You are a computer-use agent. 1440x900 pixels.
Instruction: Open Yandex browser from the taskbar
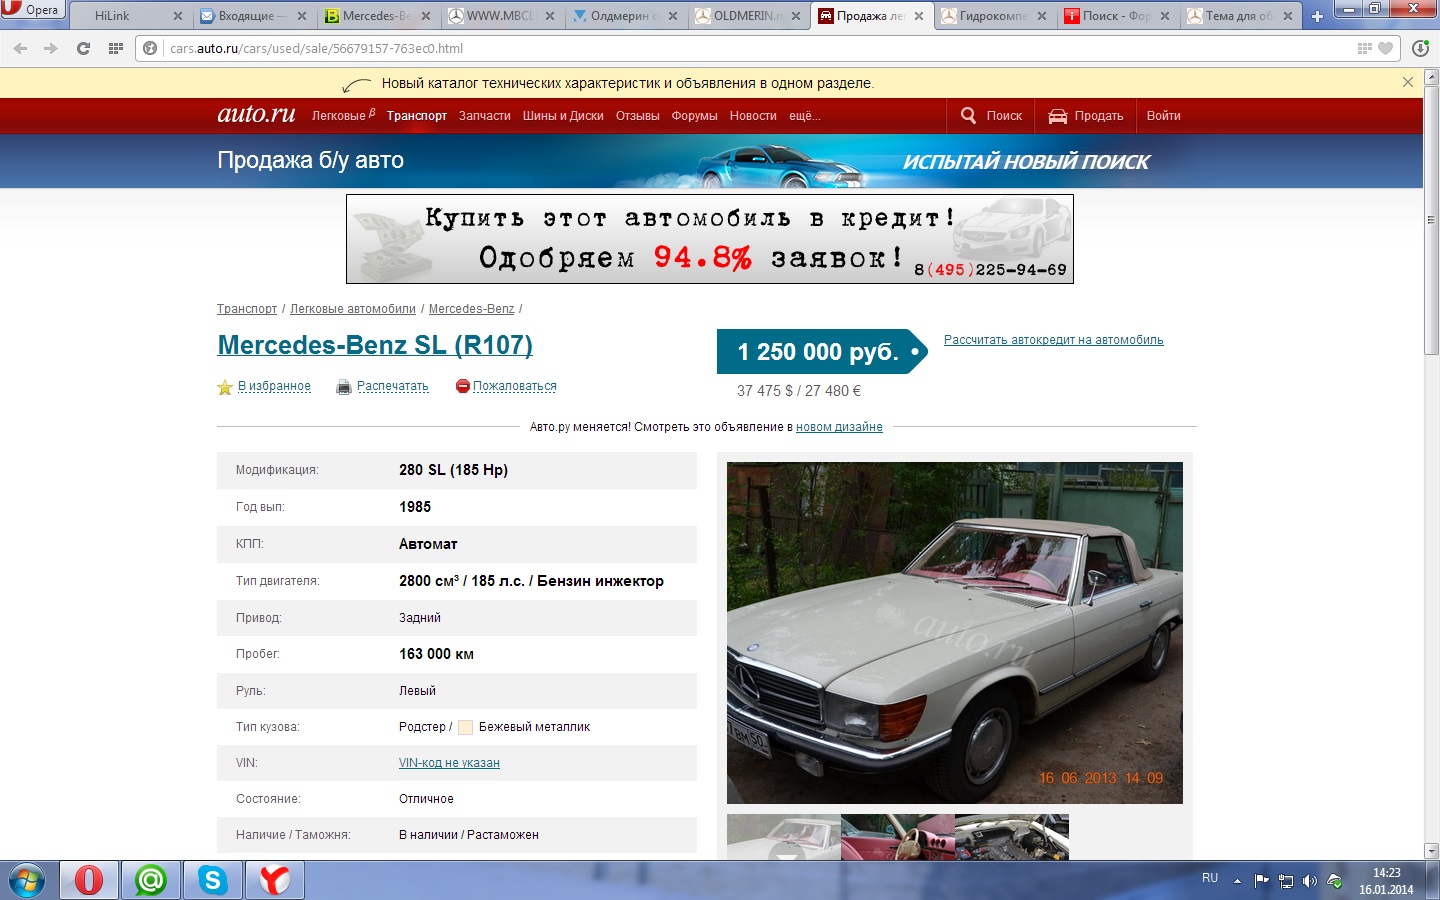click(274, 880)
